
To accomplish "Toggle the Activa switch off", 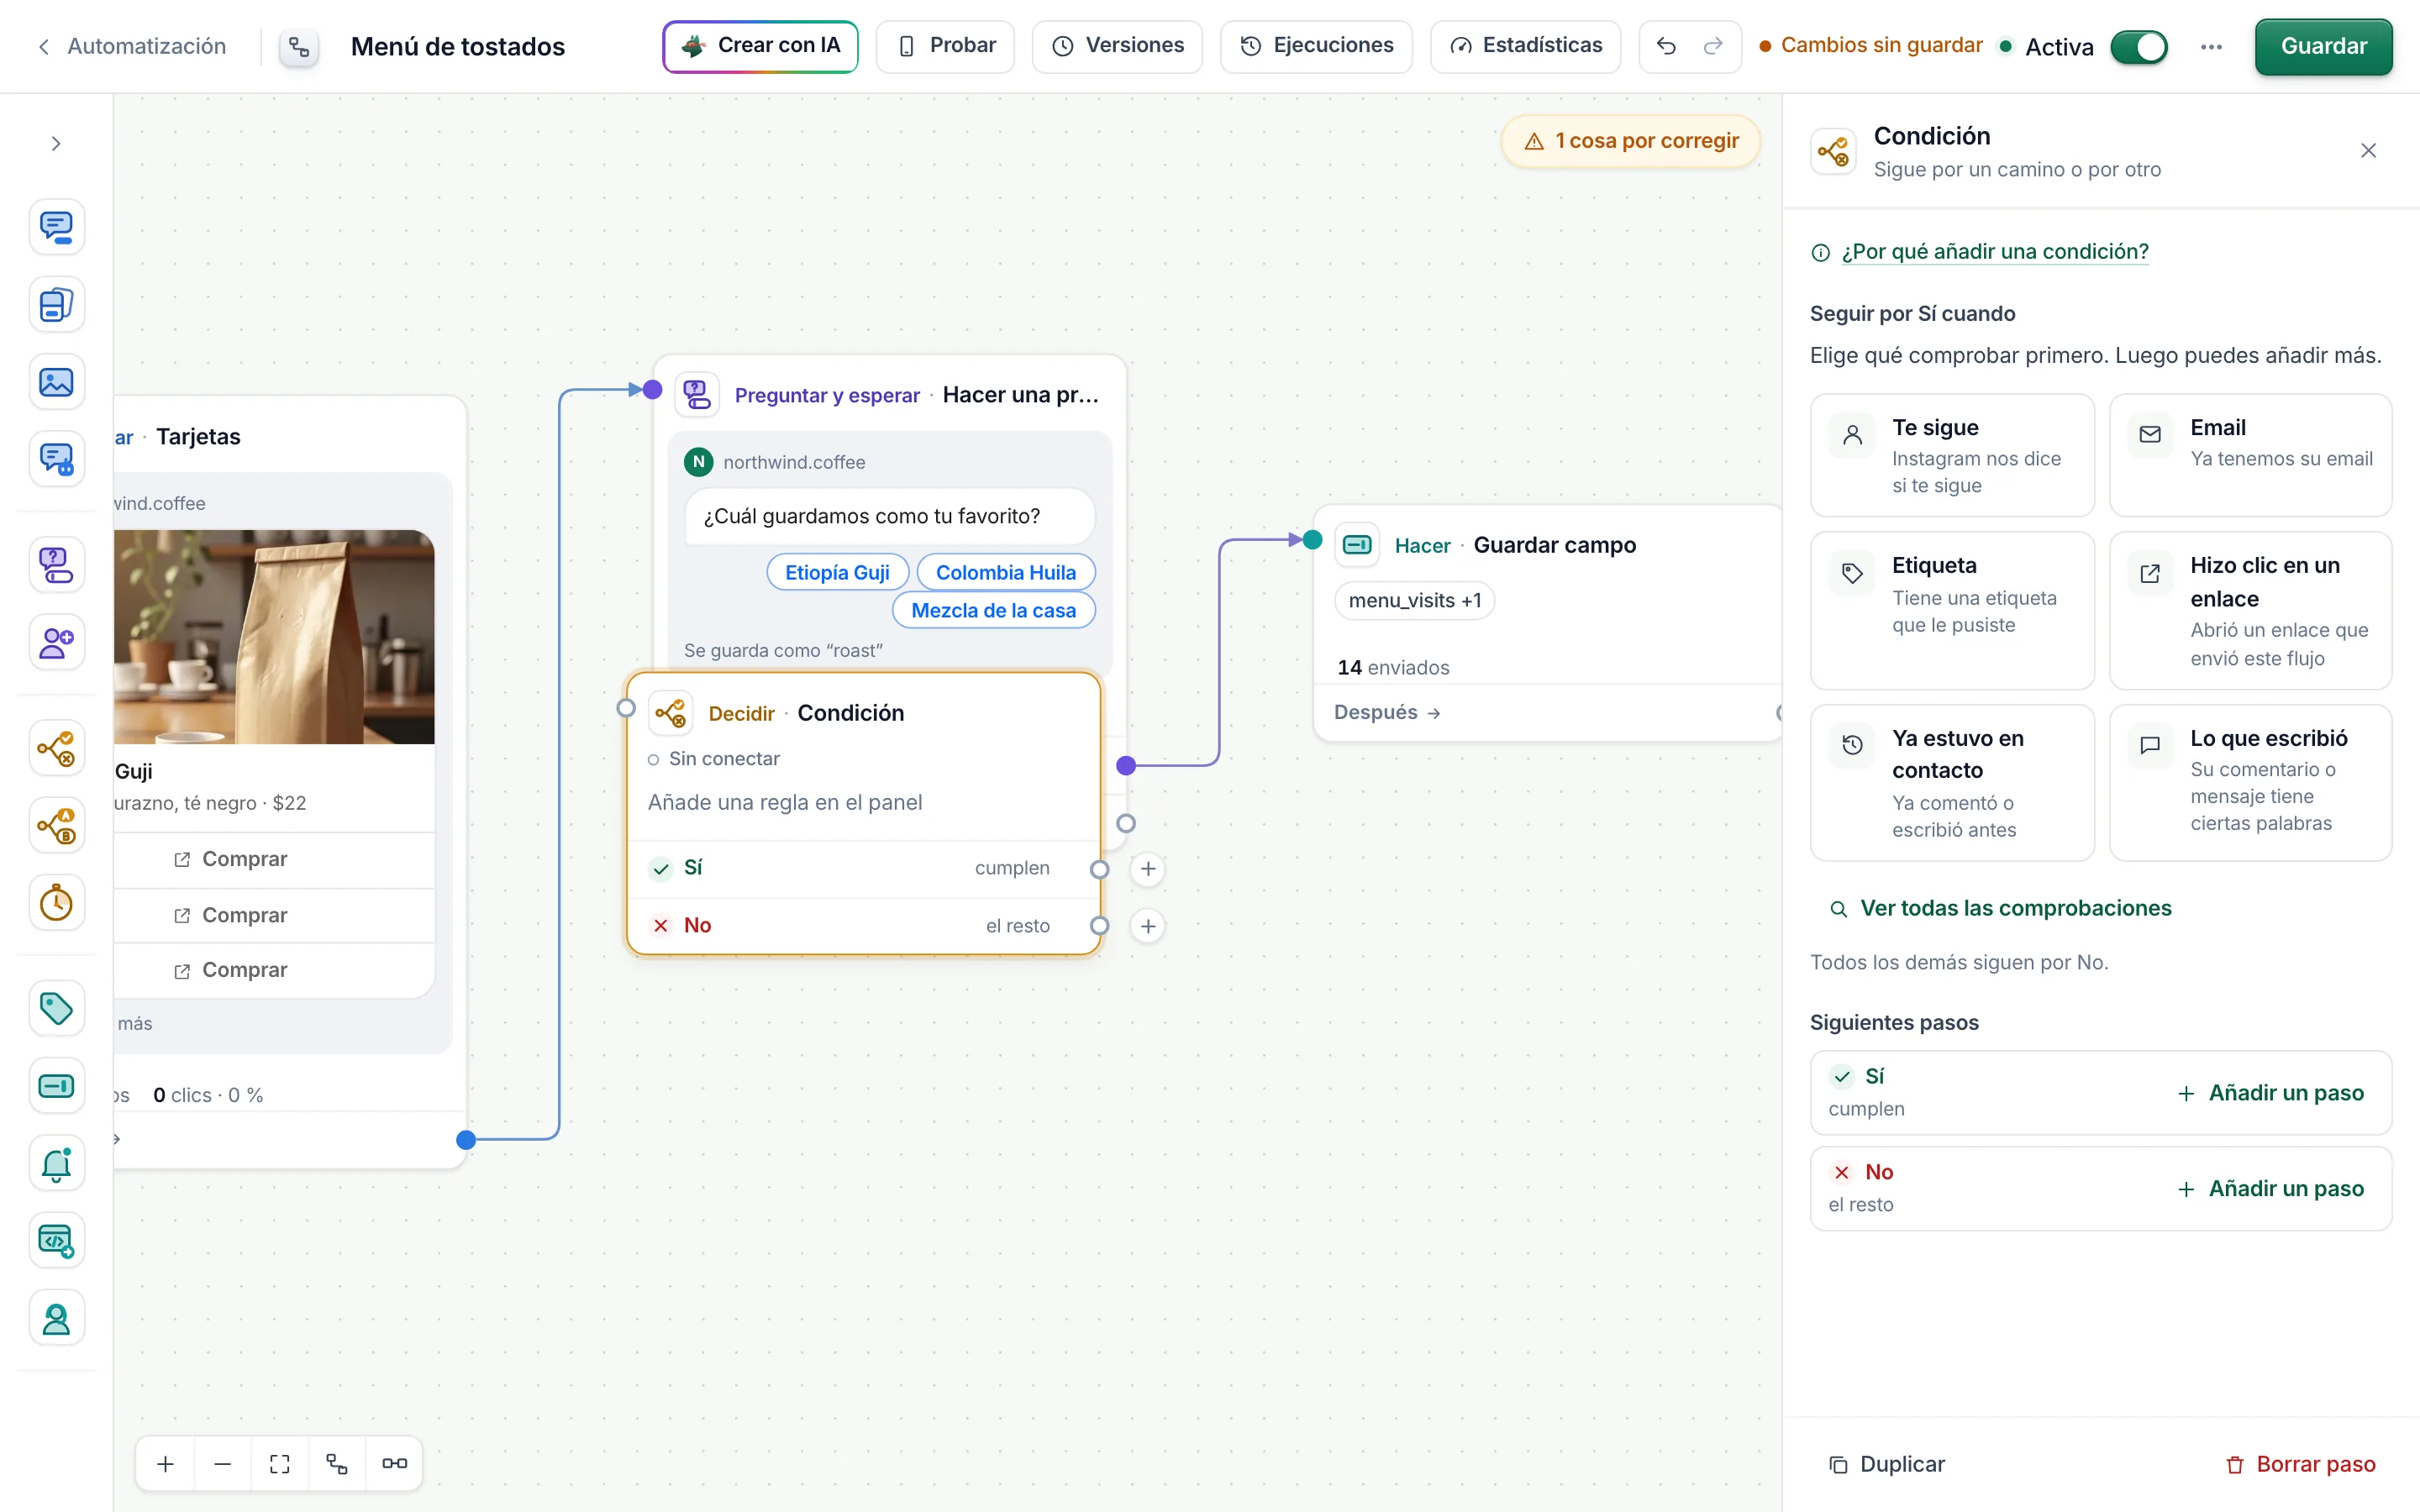I will [x=2138, y=47].
